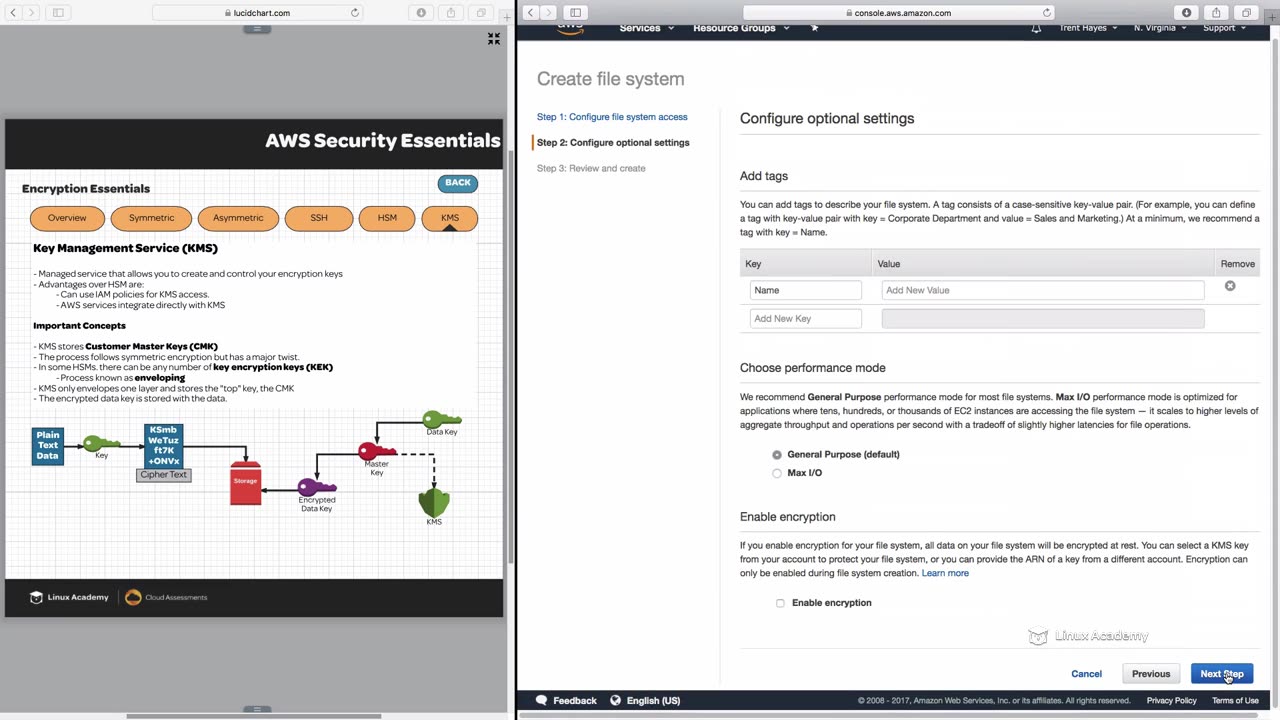Open the Trent Hayes account menu

[x=1088, y=28]
